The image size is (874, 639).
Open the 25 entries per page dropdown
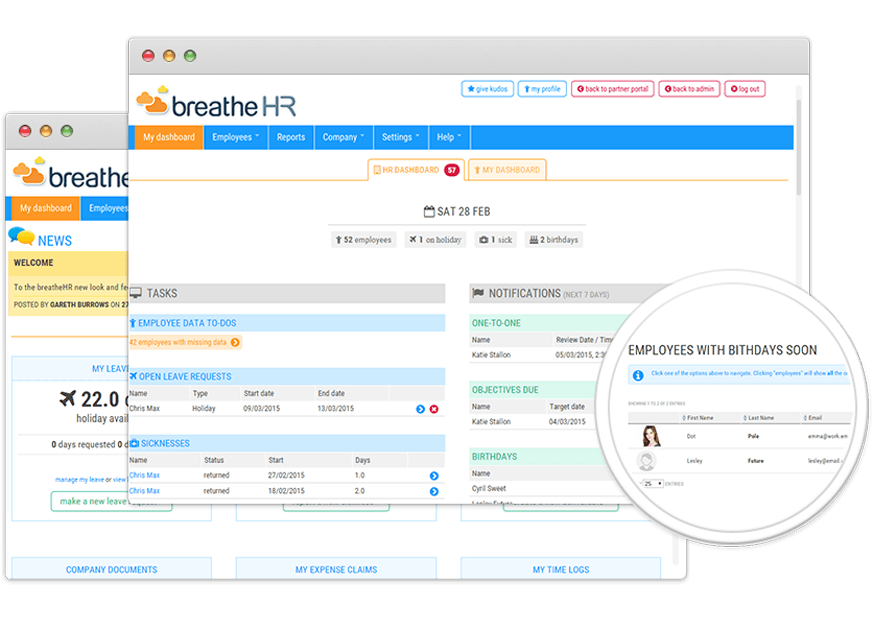653,483
